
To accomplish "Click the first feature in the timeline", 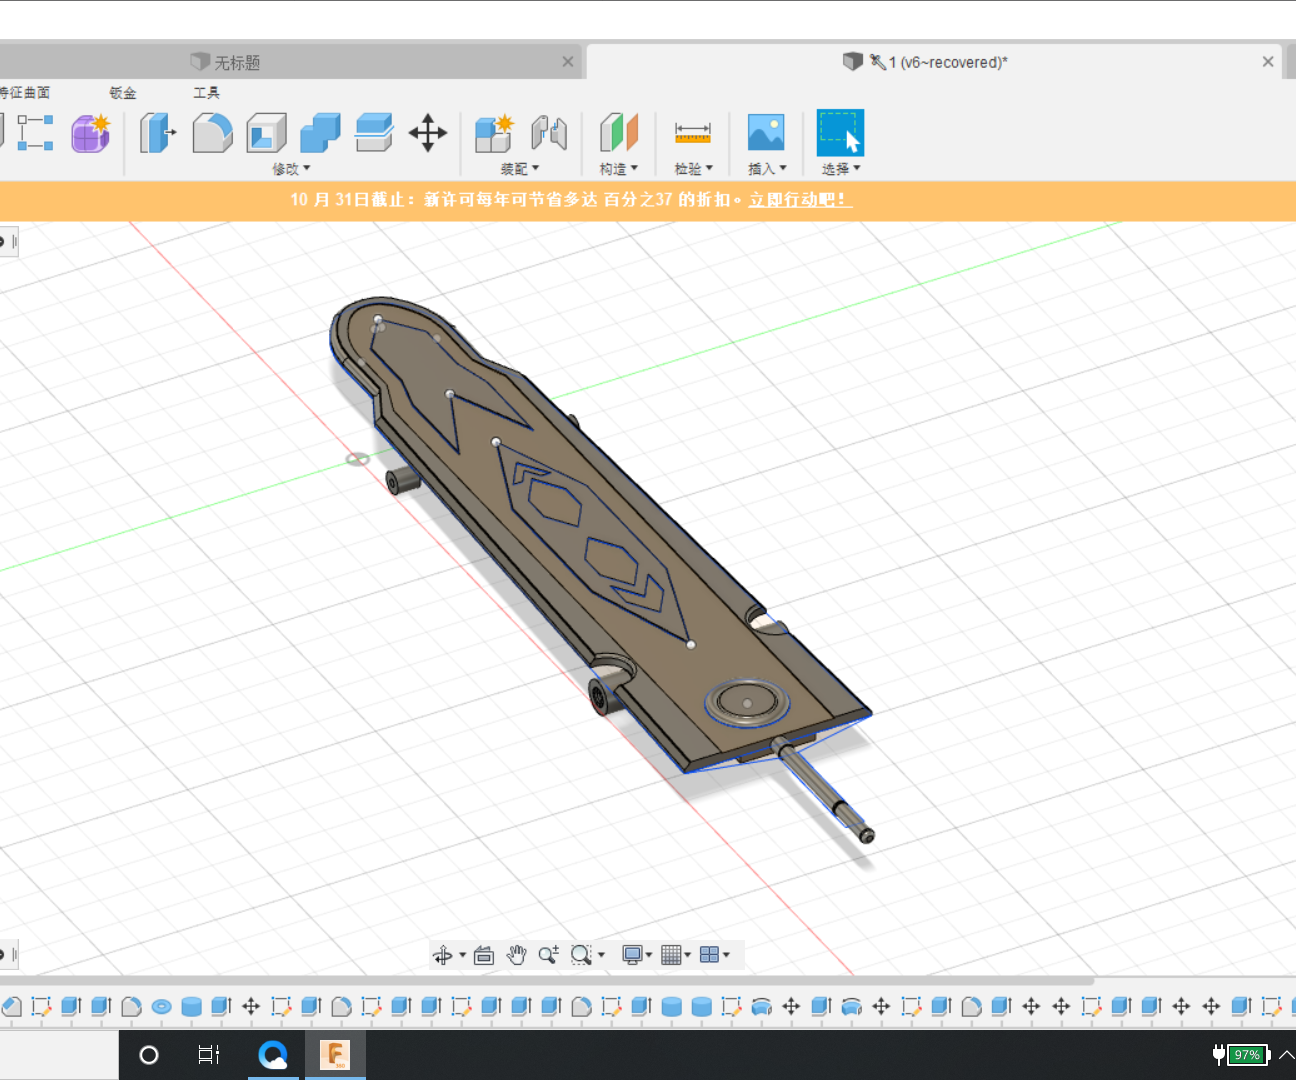I will click(12, 1006).
